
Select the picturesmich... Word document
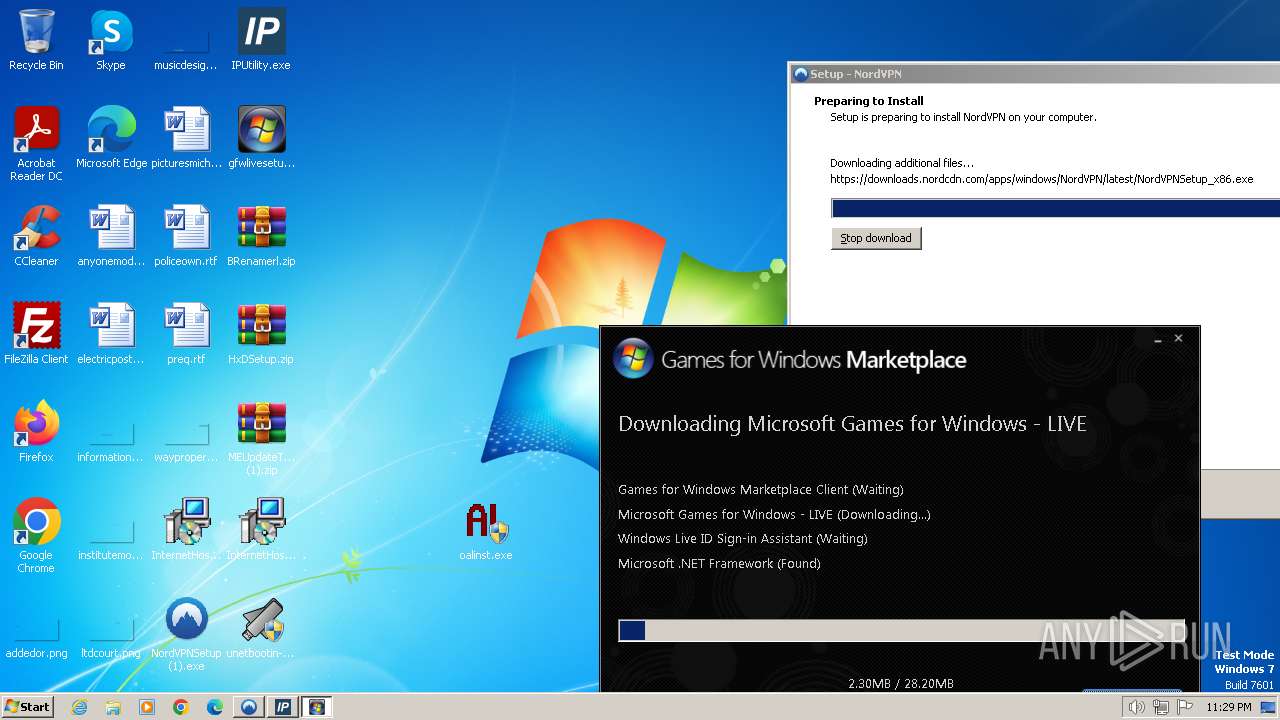pos(186,138)
